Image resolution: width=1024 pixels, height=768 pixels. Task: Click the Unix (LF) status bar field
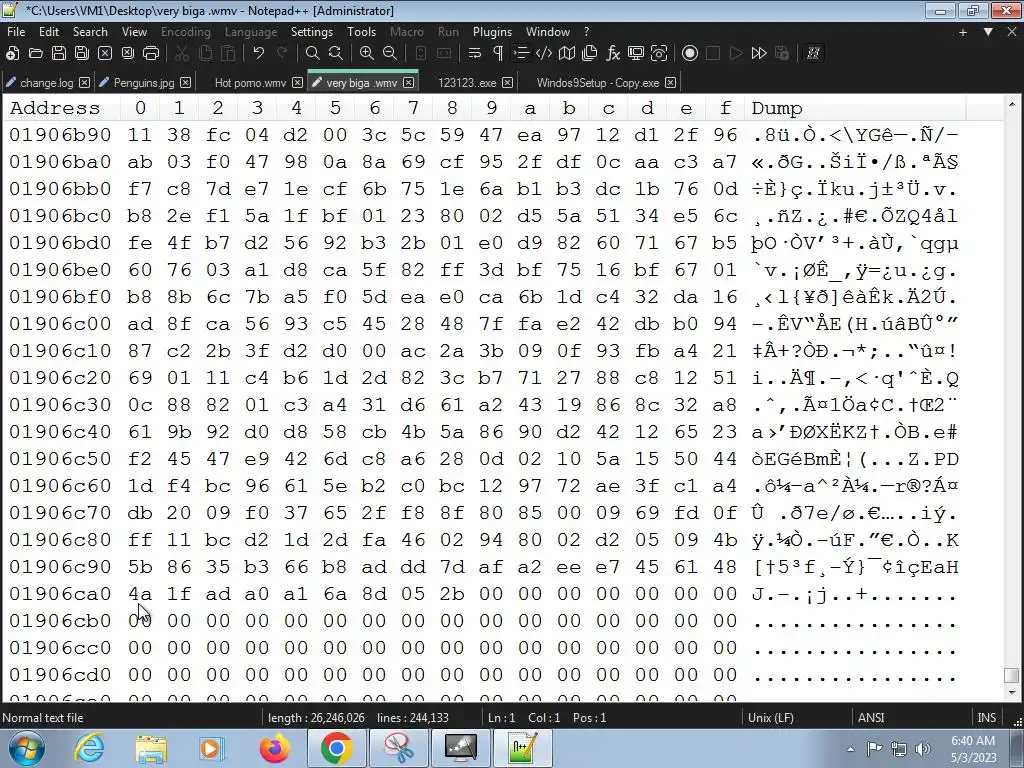click(x=771, y=718)
